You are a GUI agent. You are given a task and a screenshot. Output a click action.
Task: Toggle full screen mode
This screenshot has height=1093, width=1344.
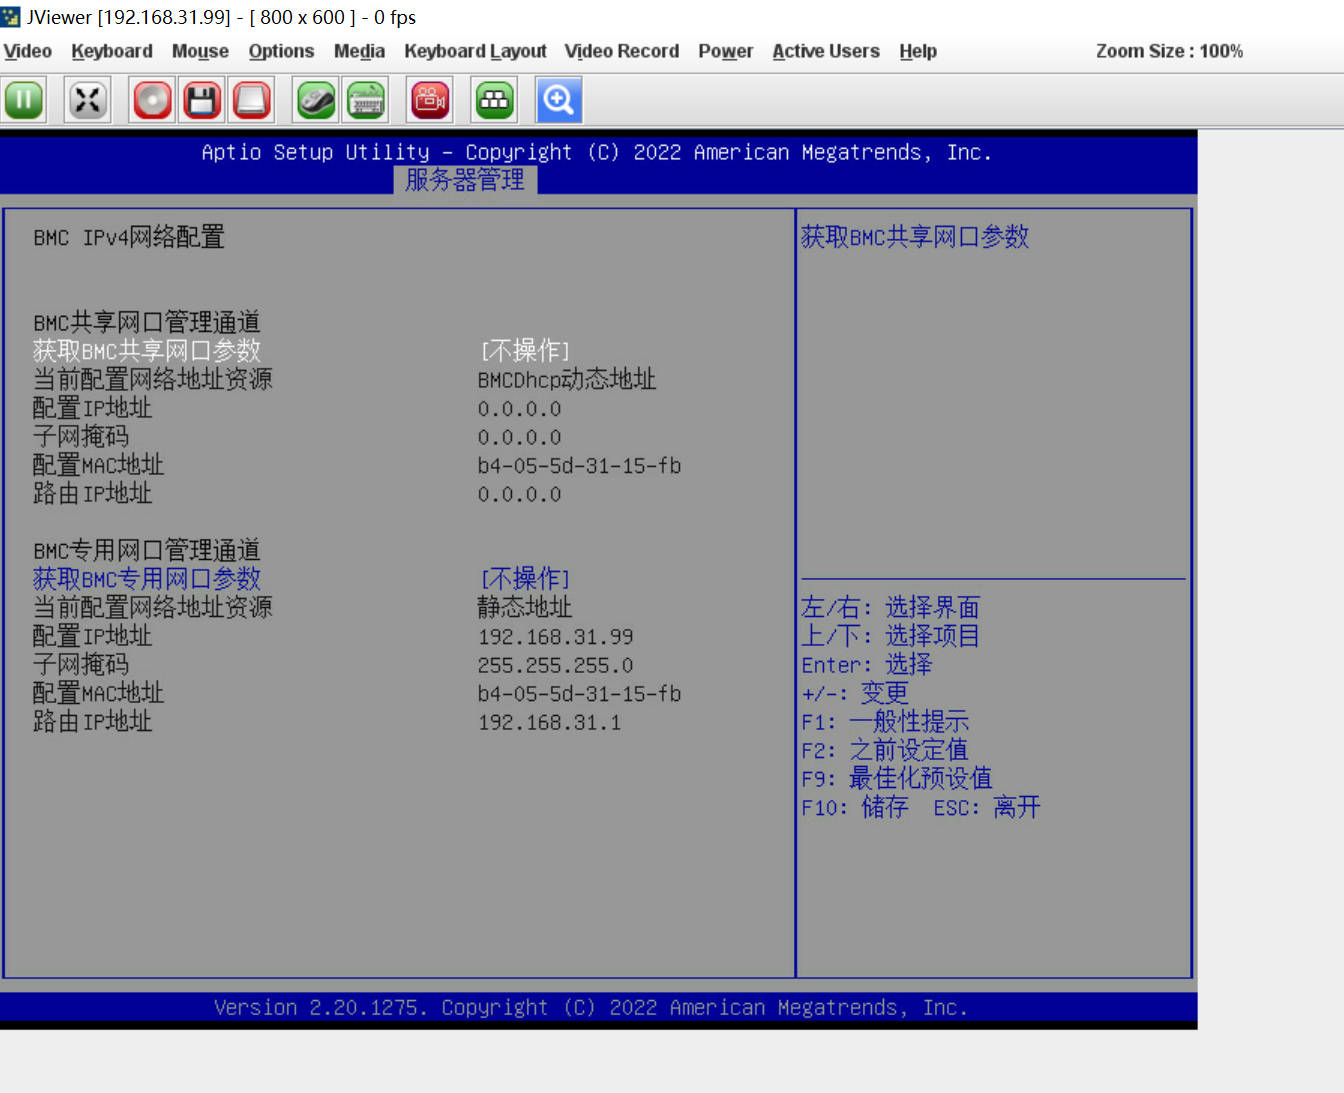87,100
